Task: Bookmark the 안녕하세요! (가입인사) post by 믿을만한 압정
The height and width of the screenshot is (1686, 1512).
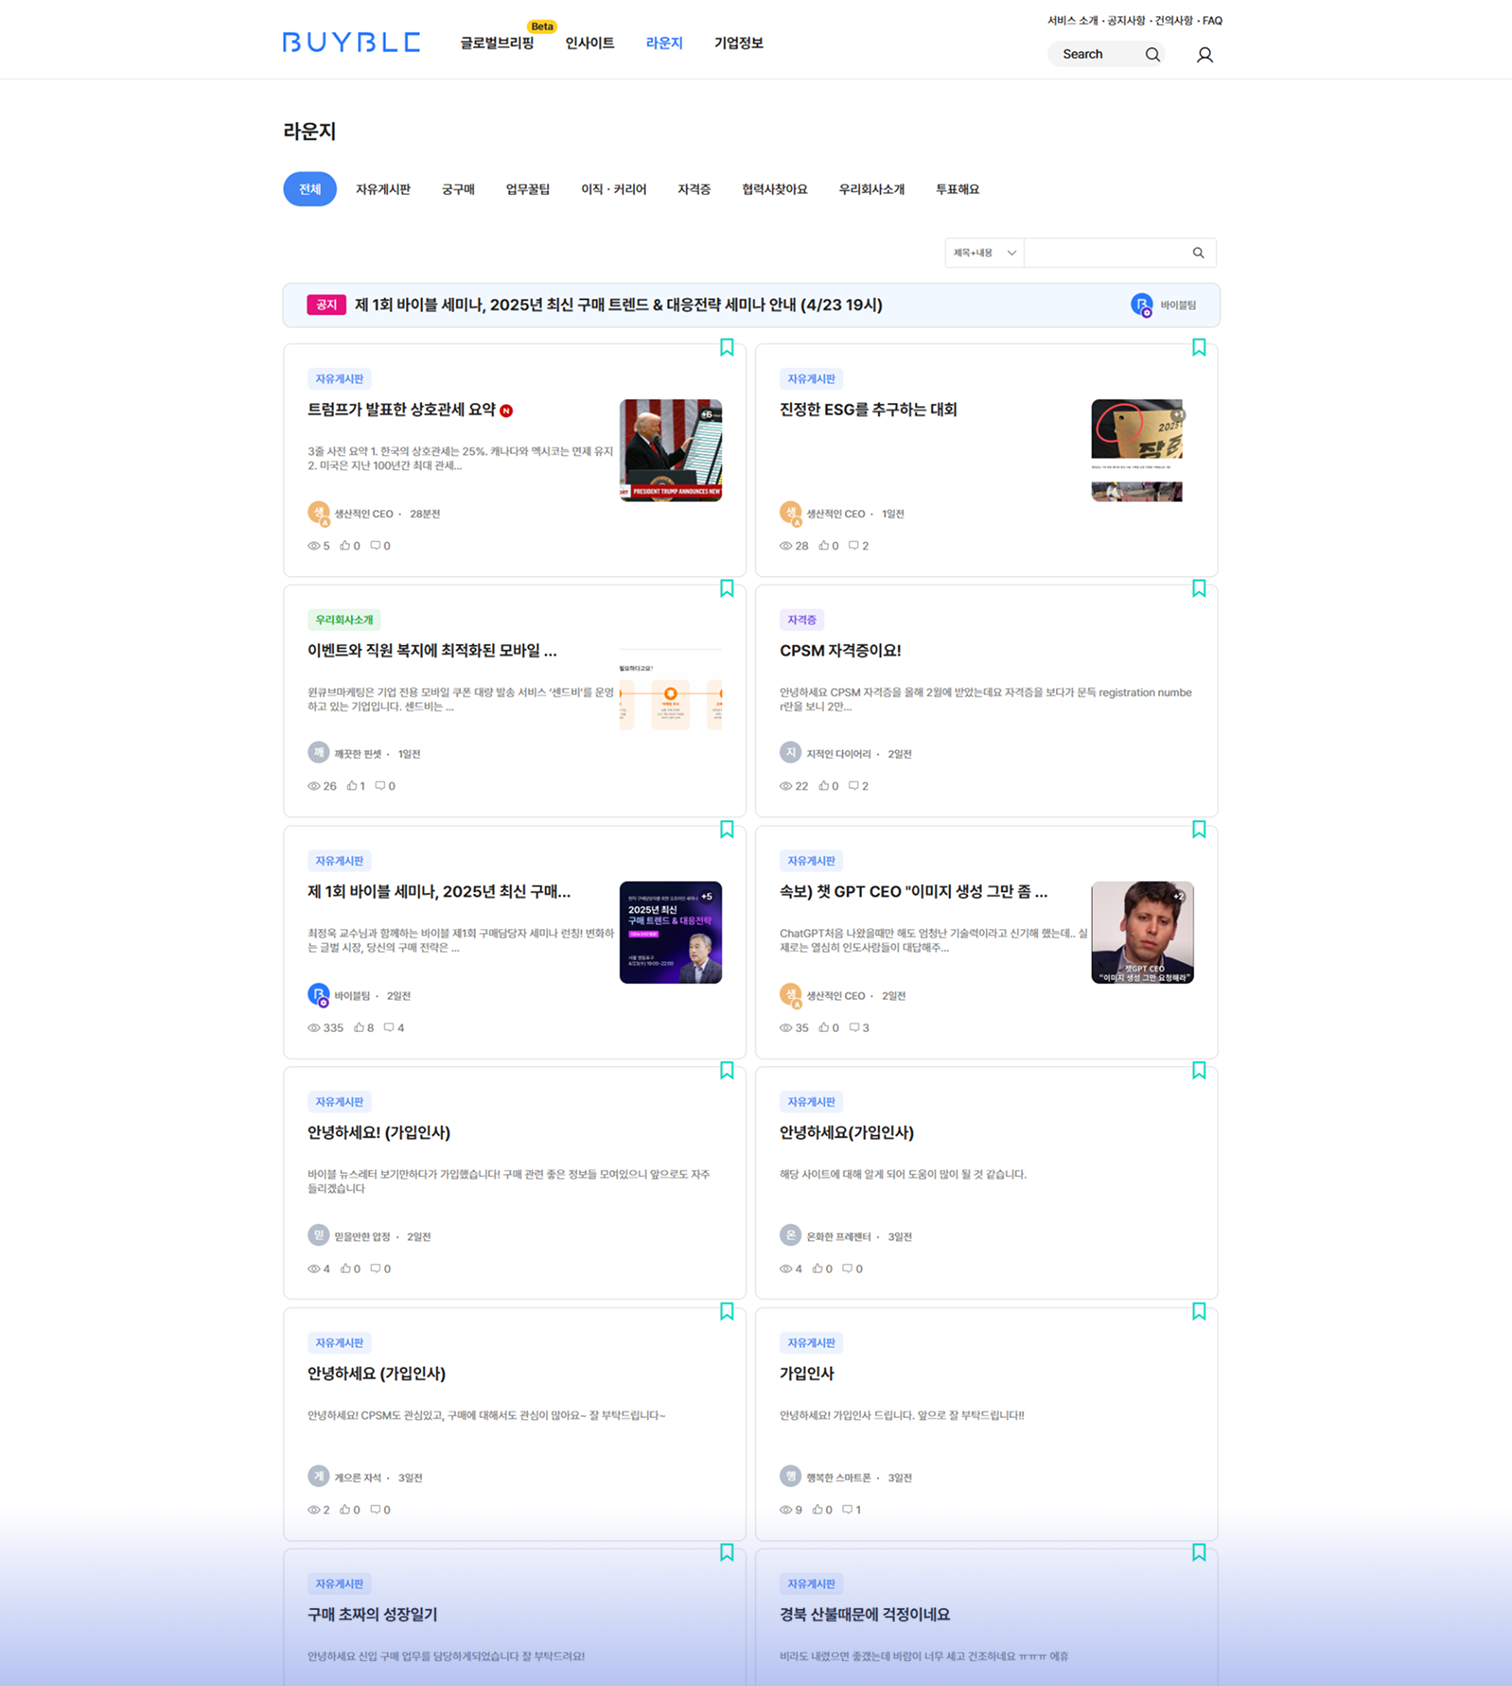Action: 727,1070
